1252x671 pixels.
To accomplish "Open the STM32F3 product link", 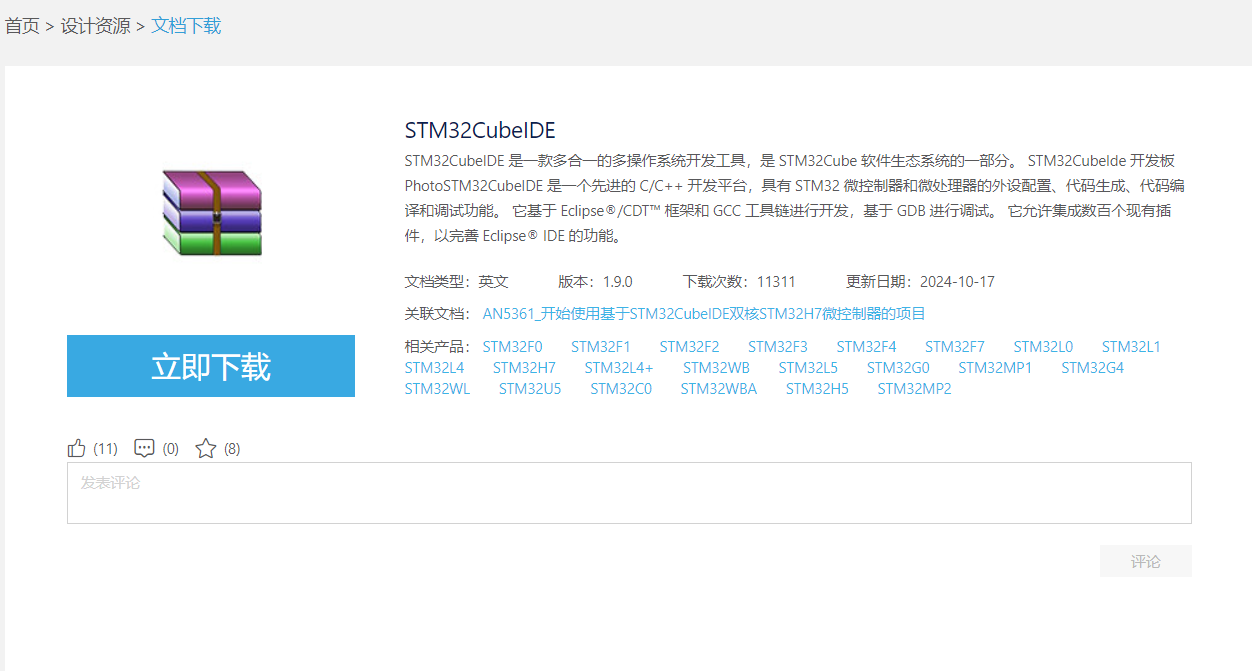I will 778,347.
